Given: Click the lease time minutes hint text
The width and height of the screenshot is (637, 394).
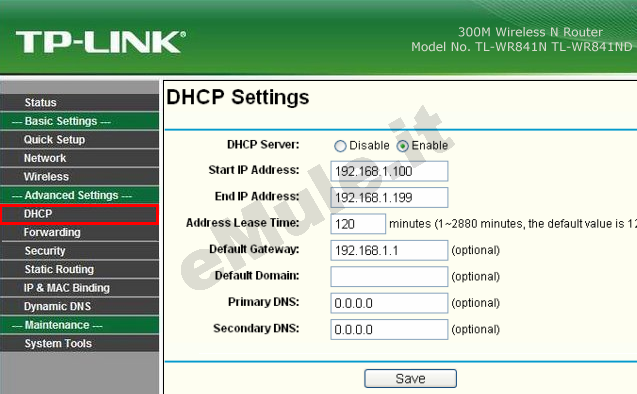Looking at the screenshot, I should click(x=513, y=224).
